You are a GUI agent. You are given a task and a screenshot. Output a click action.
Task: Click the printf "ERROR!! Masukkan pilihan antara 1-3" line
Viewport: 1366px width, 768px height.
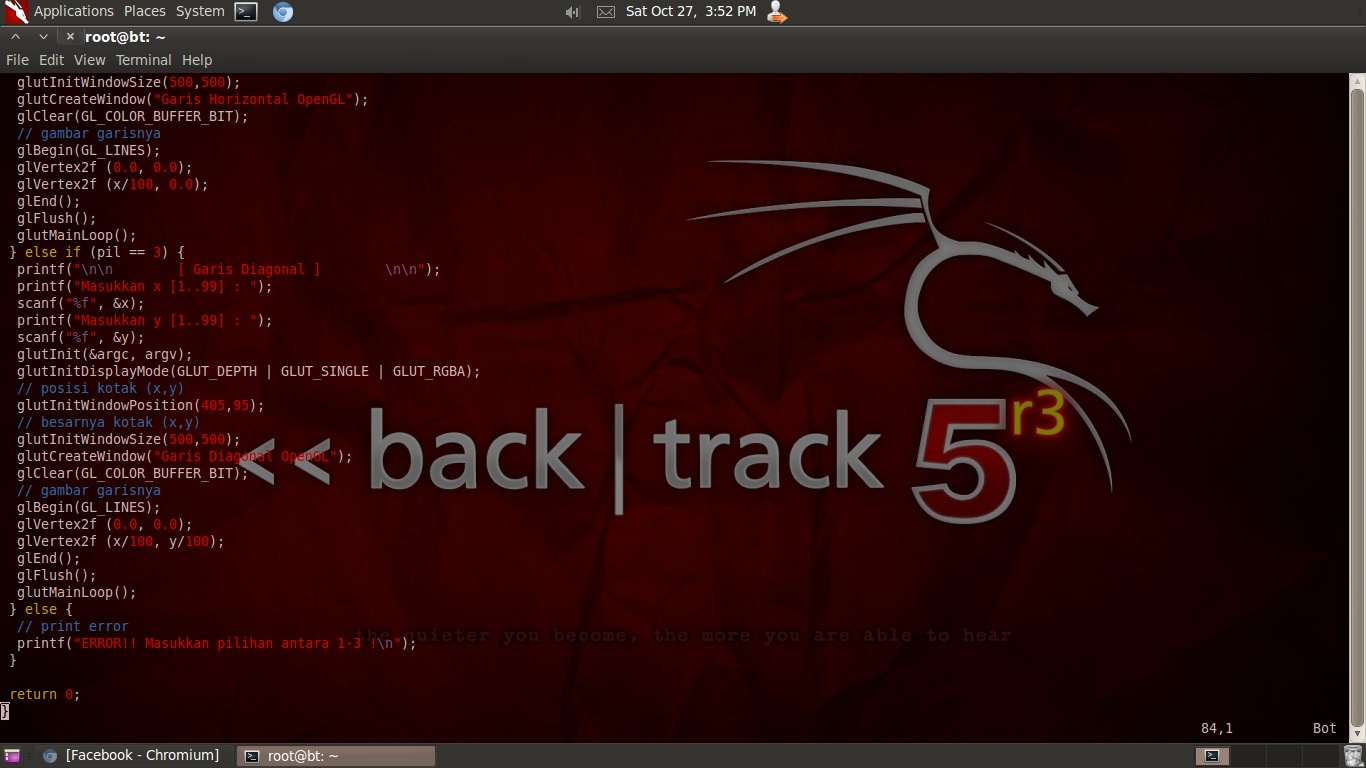pos(217,644)
